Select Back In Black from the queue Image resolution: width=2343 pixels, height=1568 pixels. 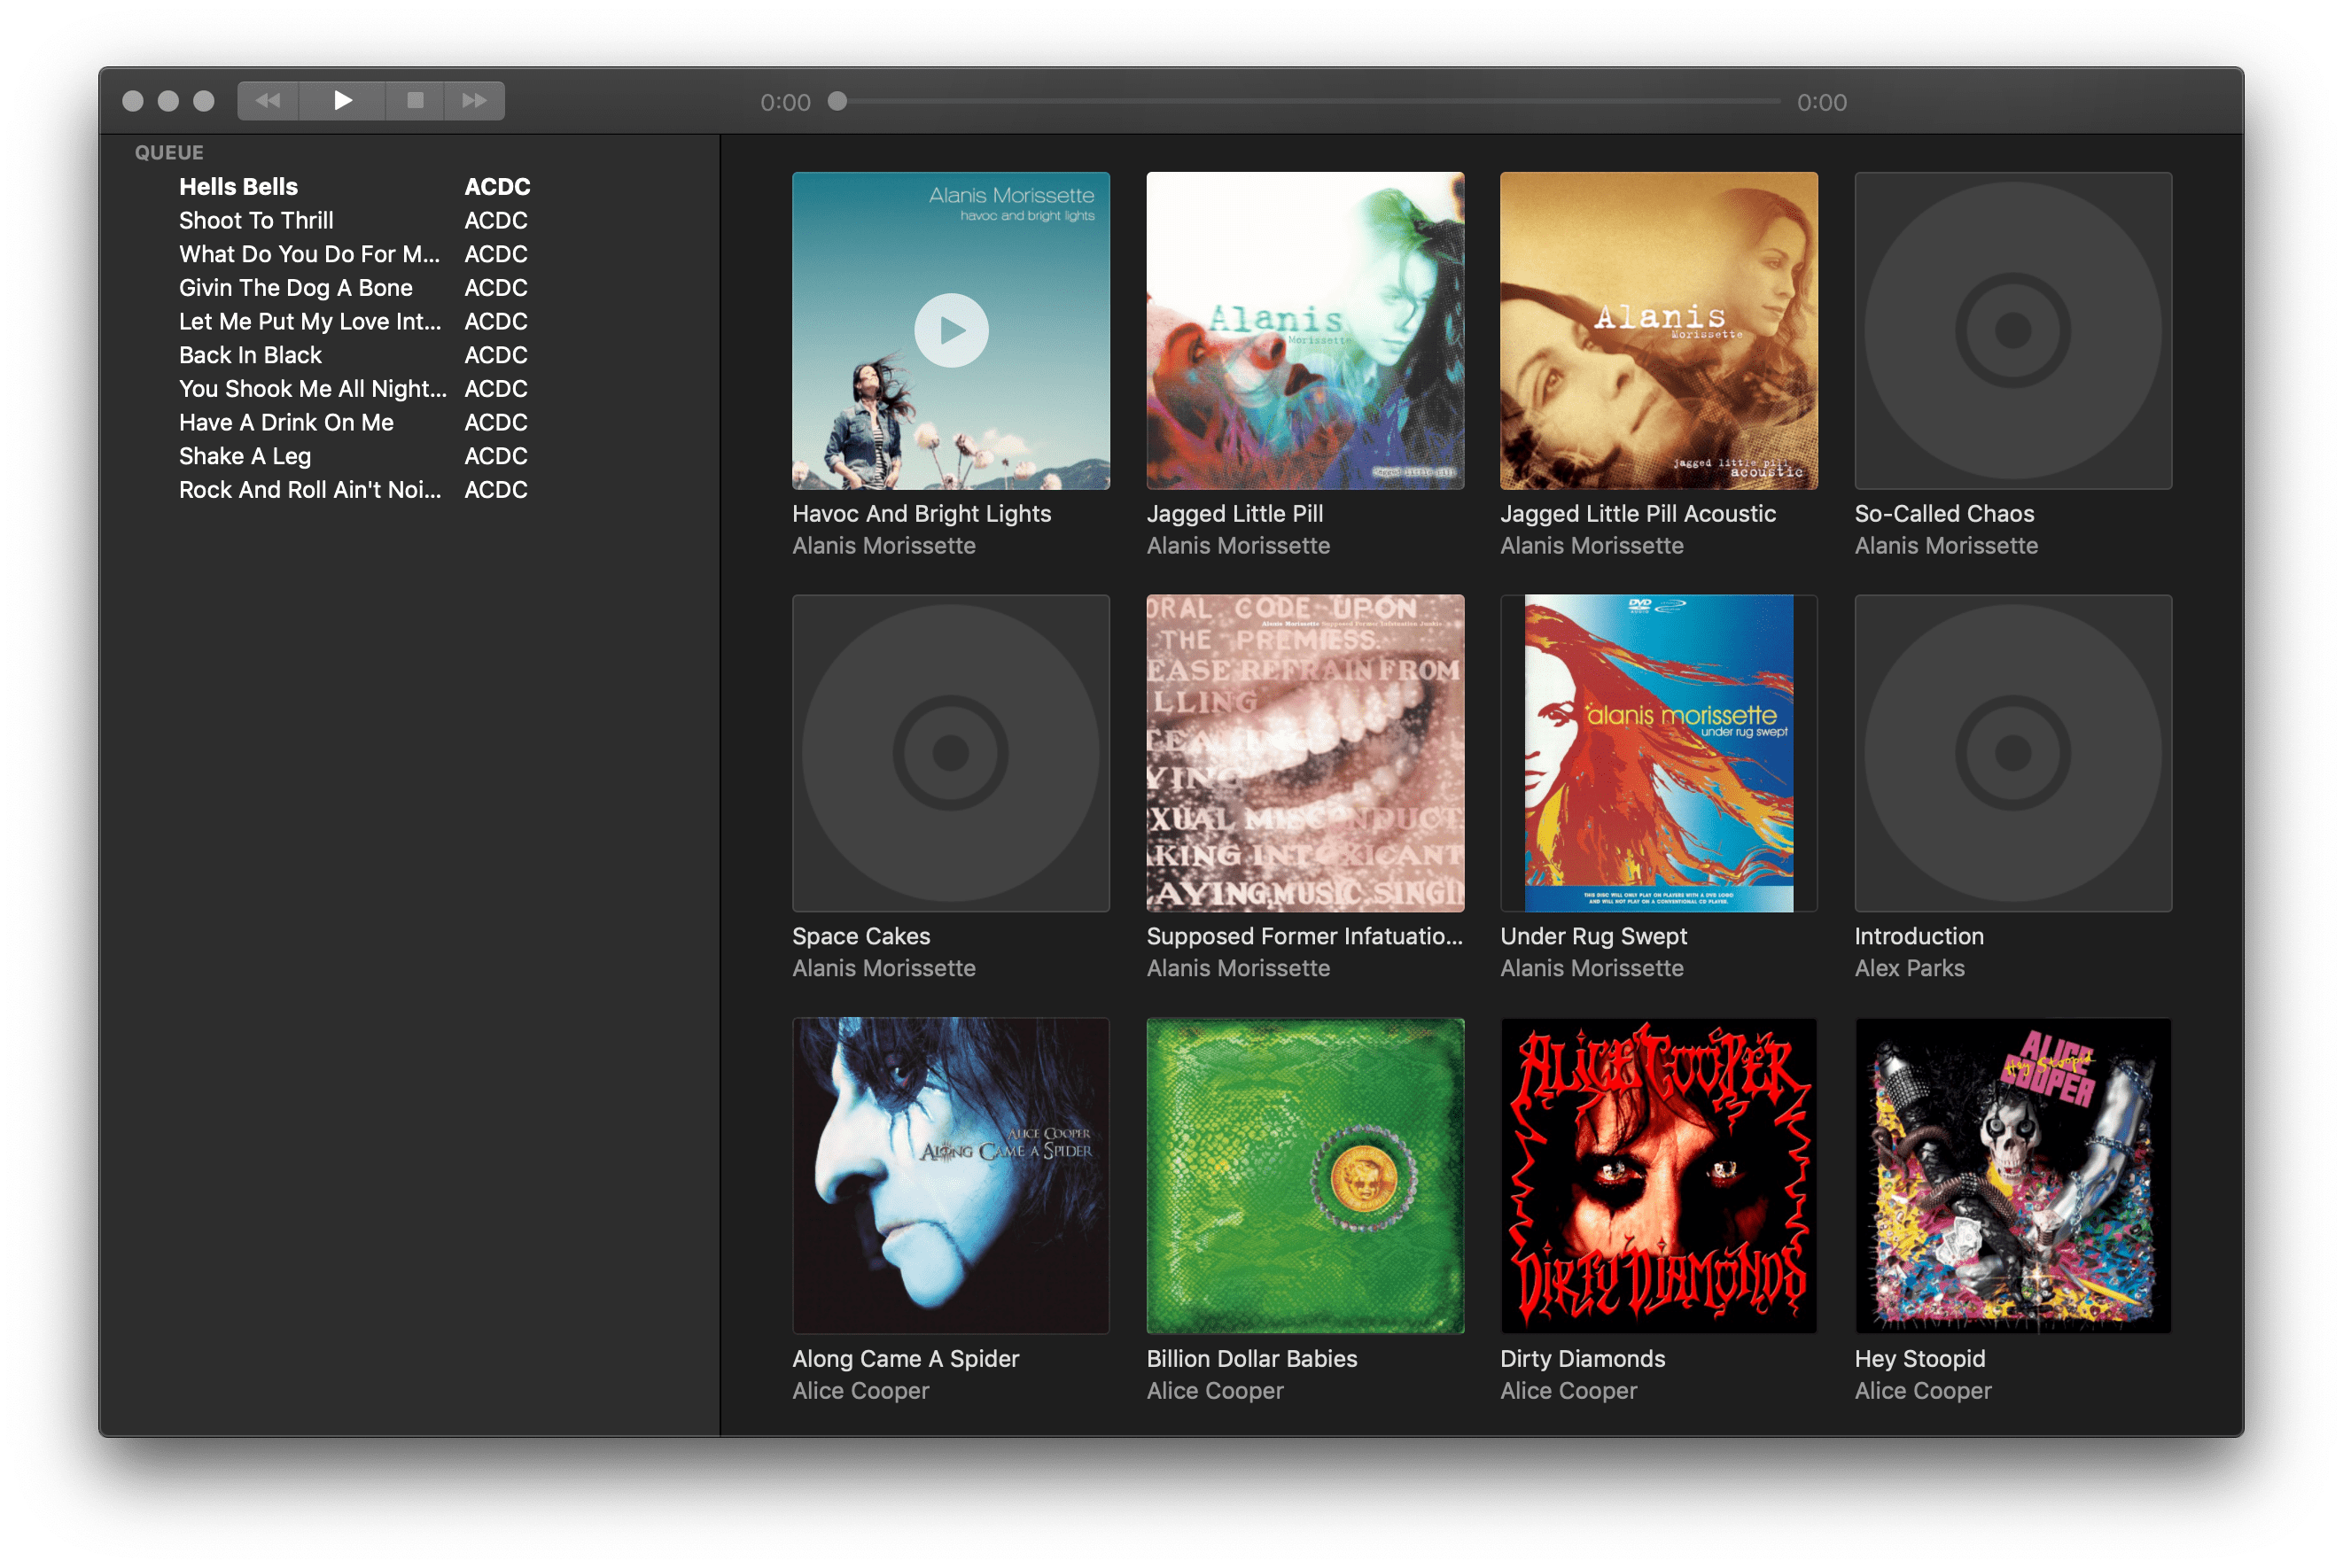pos(250,354)
